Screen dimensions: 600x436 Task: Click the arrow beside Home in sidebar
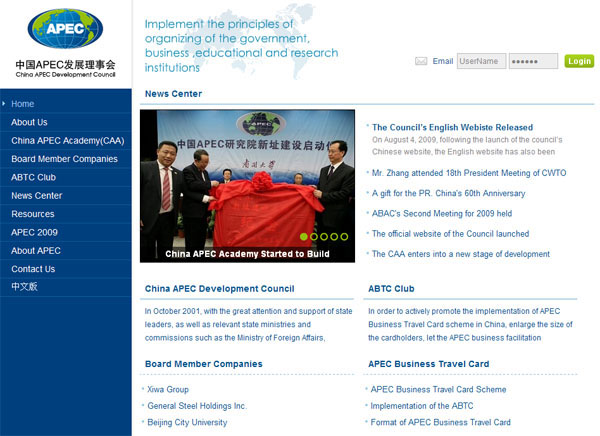(x=4, y=104)
